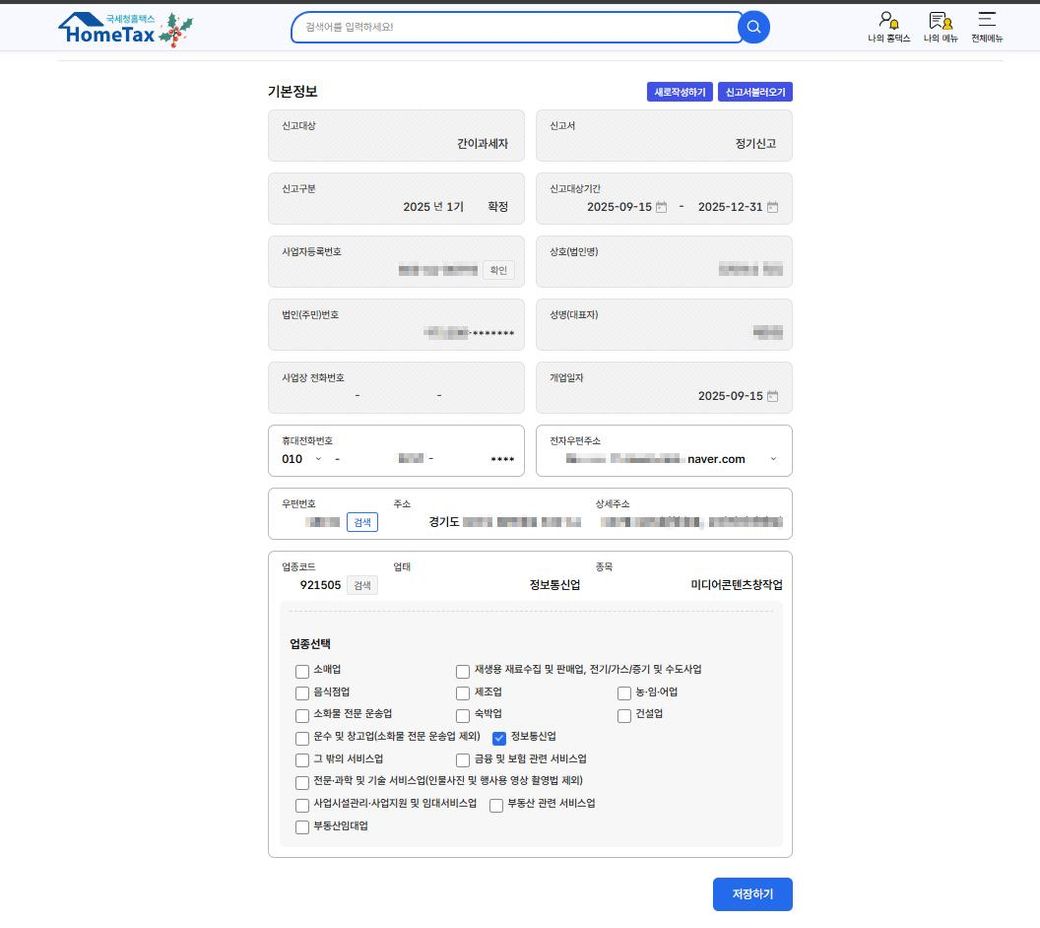1040x928 pixels.
Task: Open calendar icon in 개업일자 field
Action: 772,396
